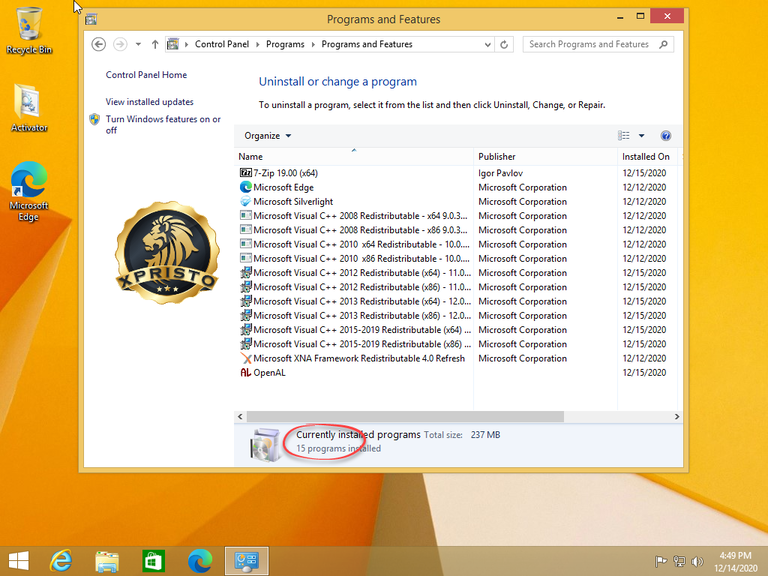
Task: Select Visual C++ 2013 Redistributable (x86) entry
Action: 458,315
